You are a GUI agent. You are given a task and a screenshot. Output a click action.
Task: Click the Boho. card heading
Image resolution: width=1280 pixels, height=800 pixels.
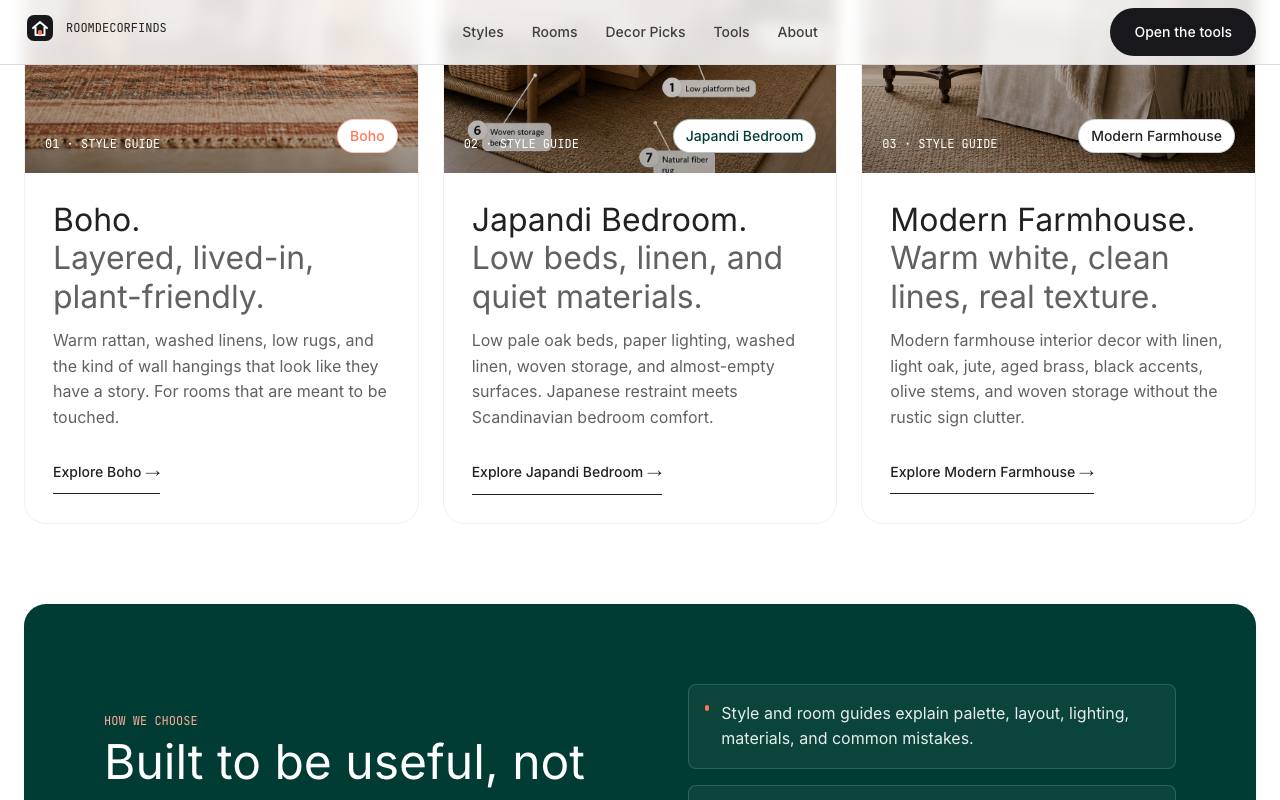point(96,219)
